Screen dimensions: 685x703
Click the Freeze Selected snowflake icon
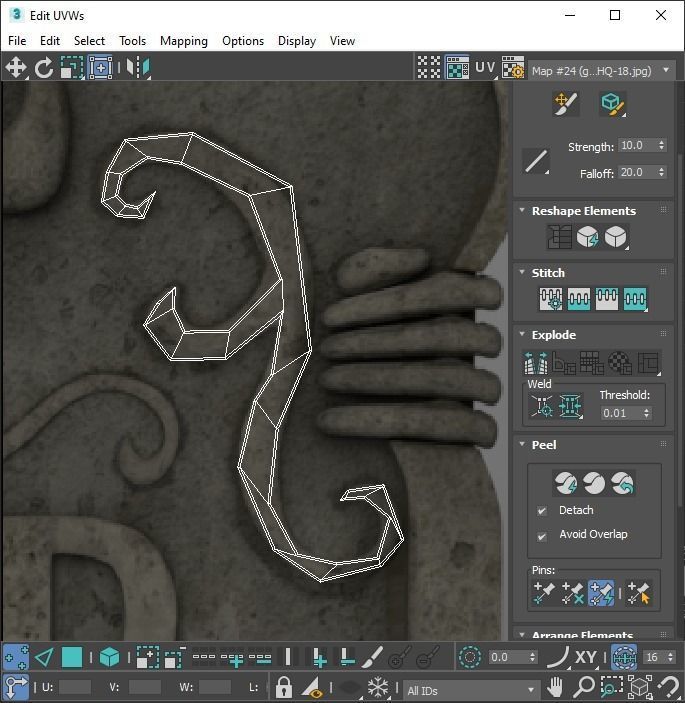click(378, 687)
